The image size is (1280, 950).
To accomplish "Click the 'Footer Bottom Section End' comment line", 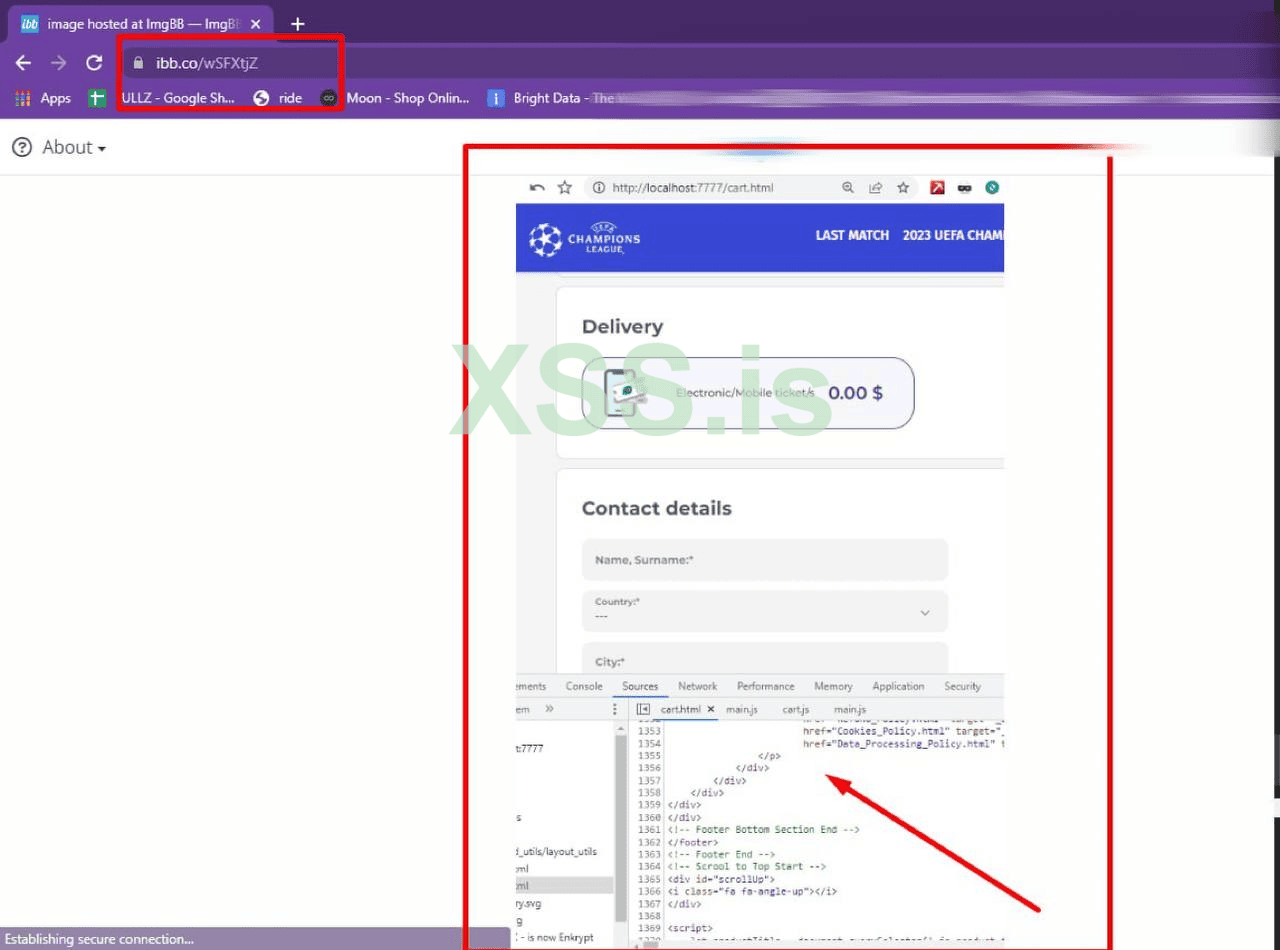I will click(765, 830).
